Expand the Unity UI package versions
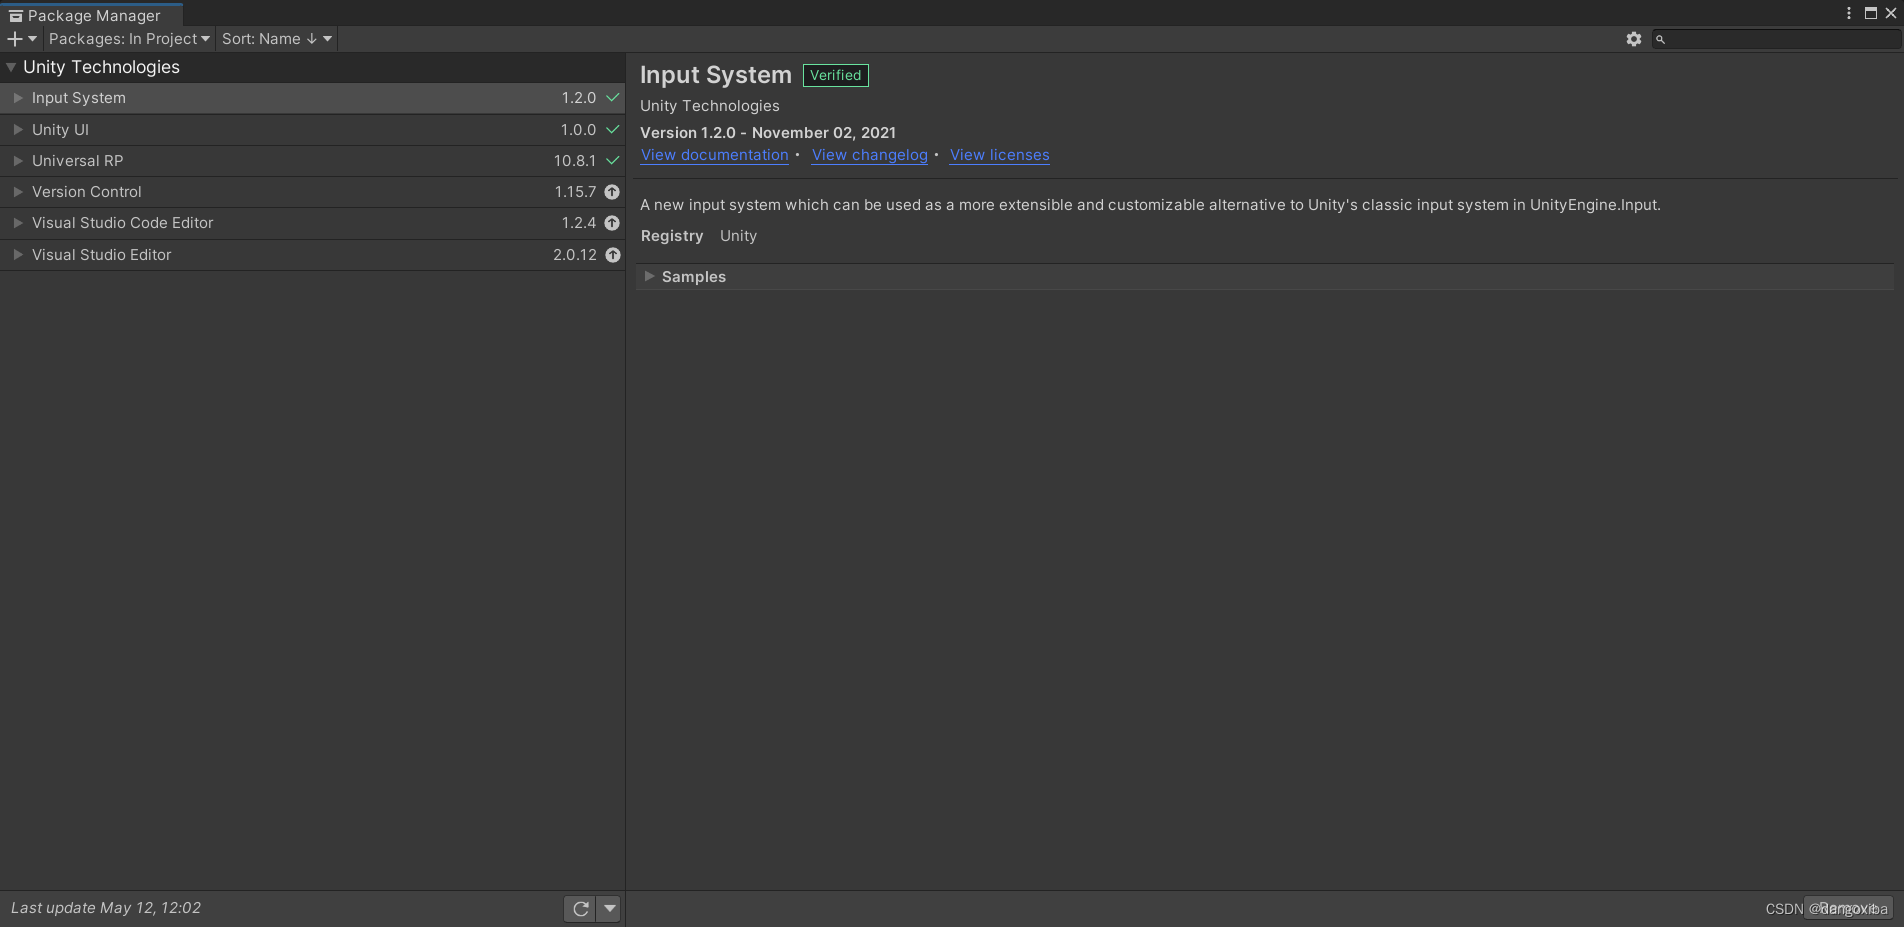The width and height of the screenshot is (1904, 927). point(18,130)
